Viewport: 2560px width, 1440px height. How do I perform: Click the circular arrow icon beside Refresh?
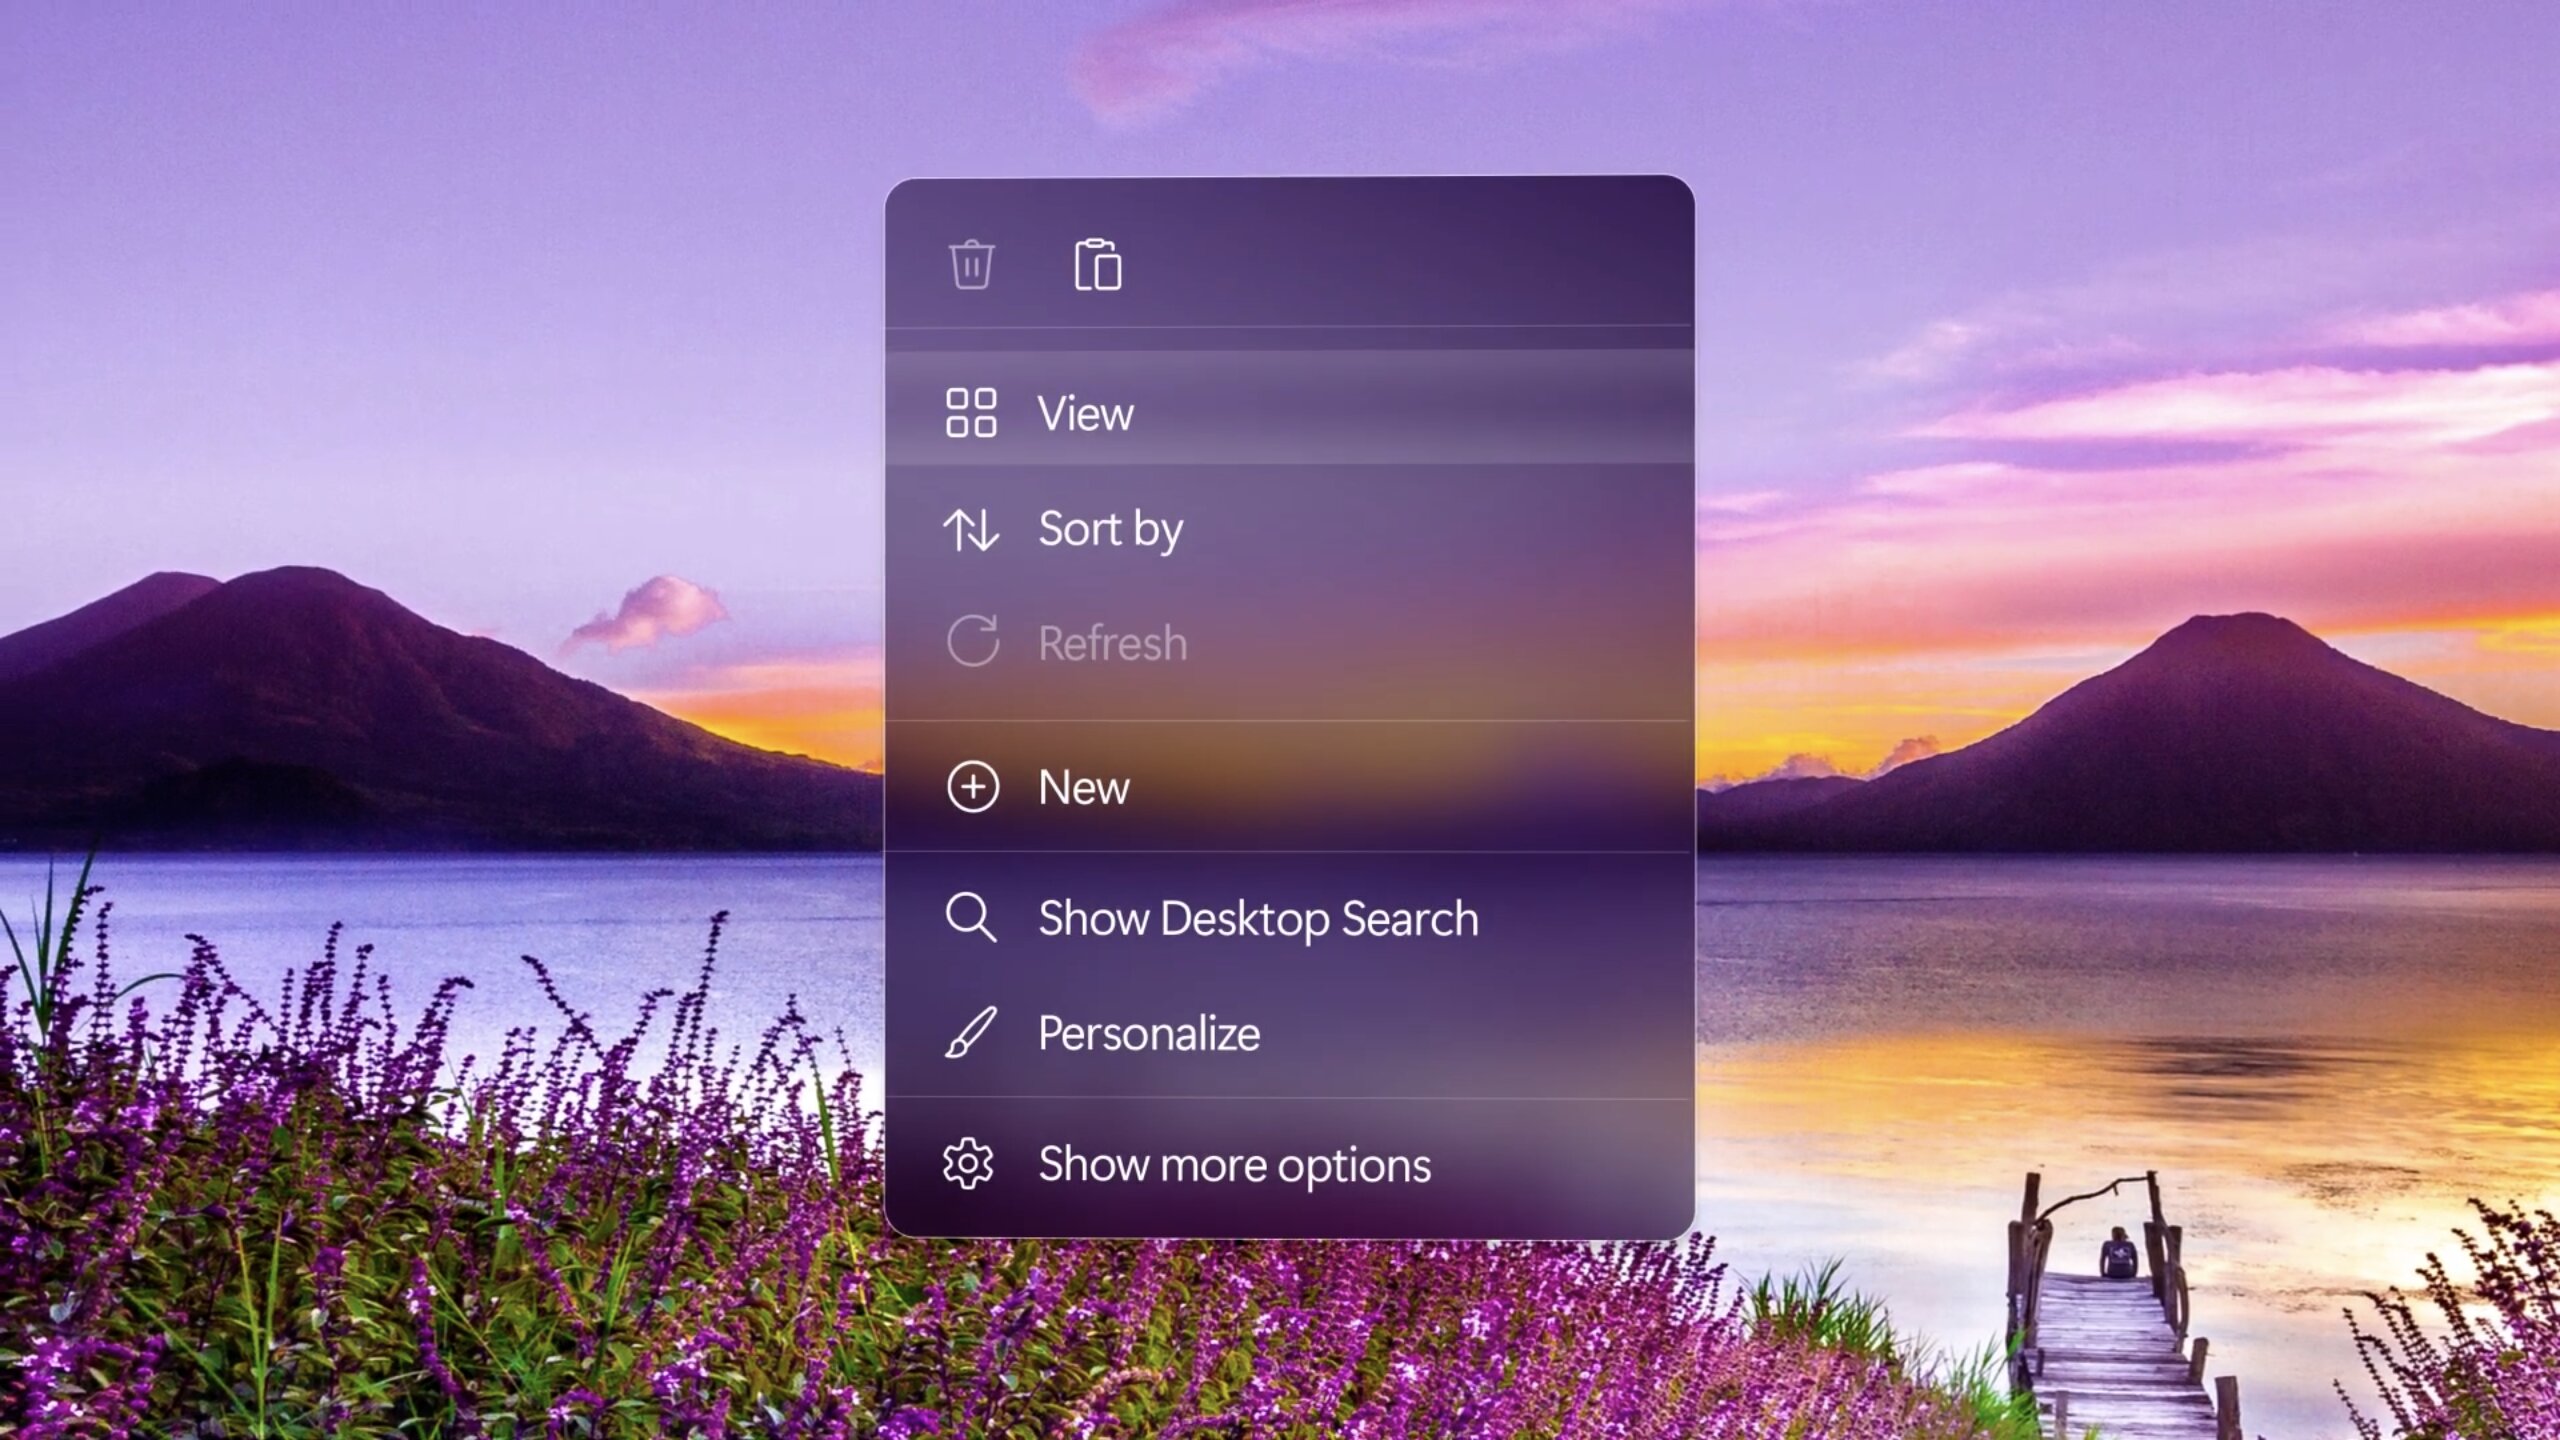pyautogui.click(x=972, y=642)
